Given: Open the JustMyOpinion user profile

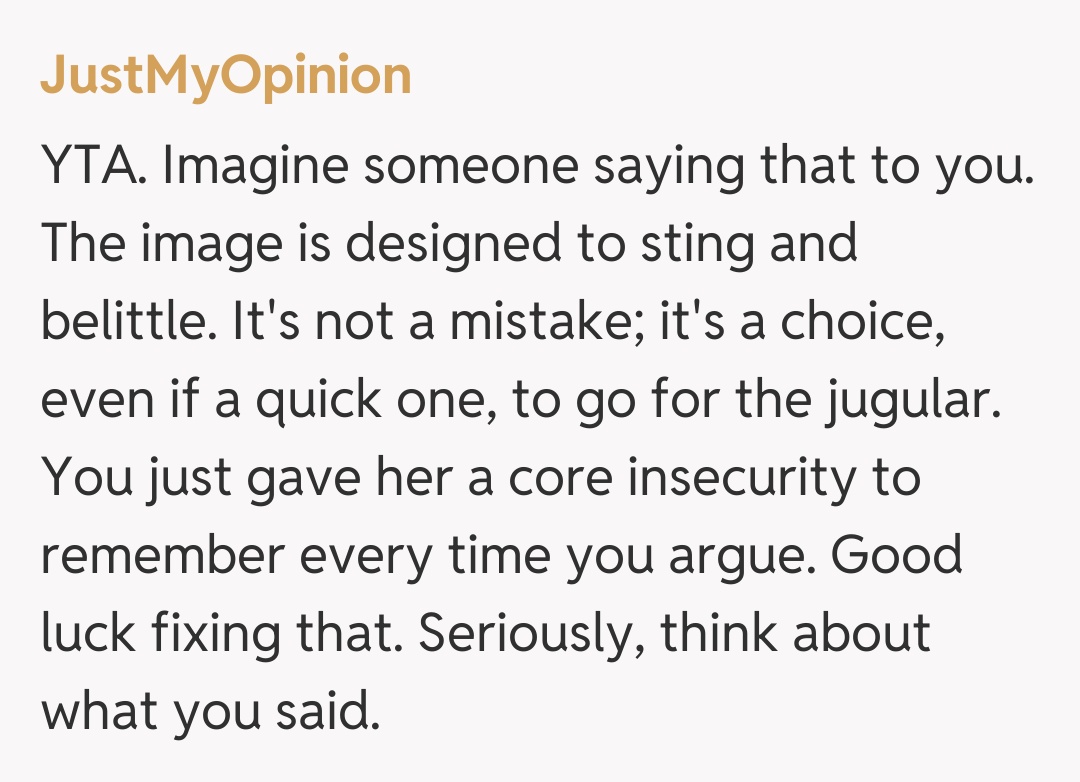Looking at the screenshot, I should coord(225,76).
